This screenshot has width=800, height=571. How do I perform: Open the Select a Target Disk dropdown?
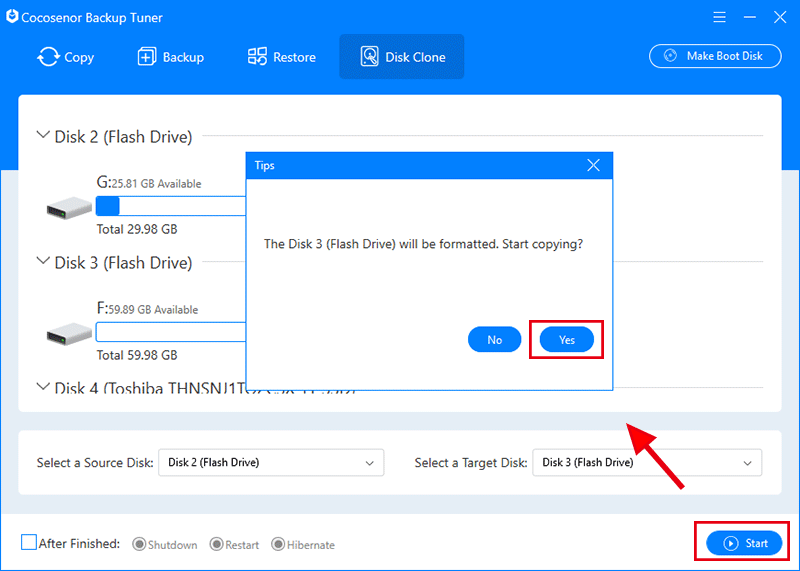pyautogui.click(x=647, y=463)
